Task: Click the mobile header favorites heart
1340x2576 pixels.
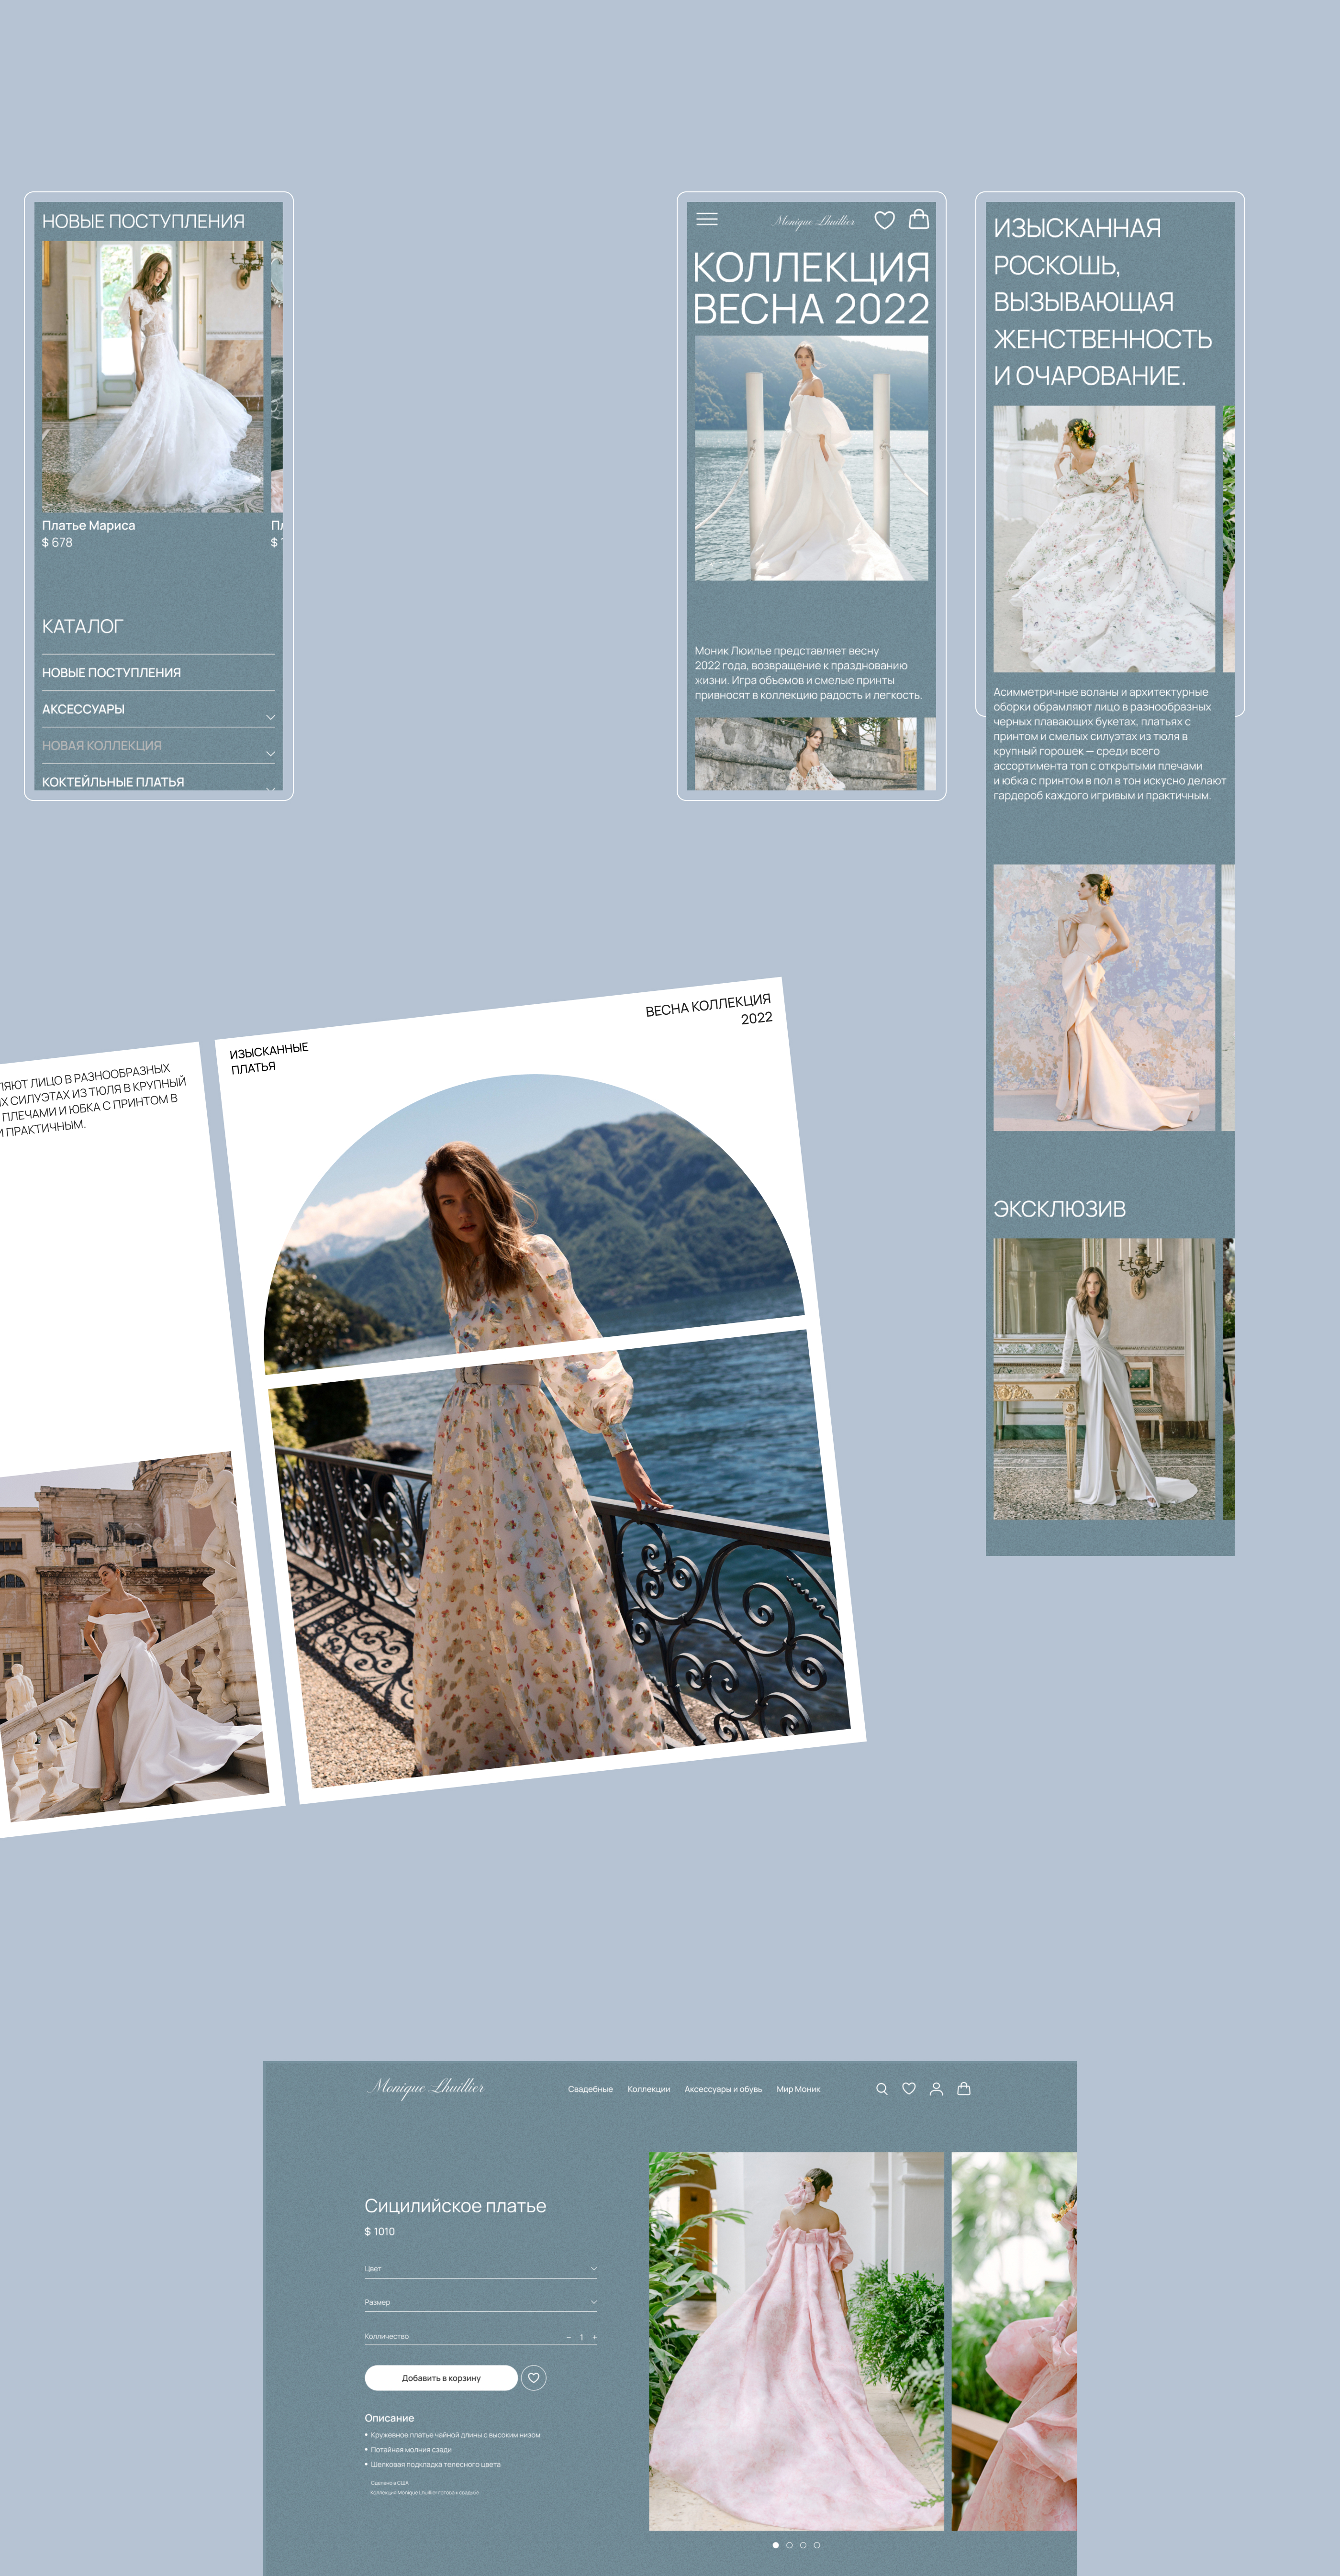Action: (x=884, y=219)
